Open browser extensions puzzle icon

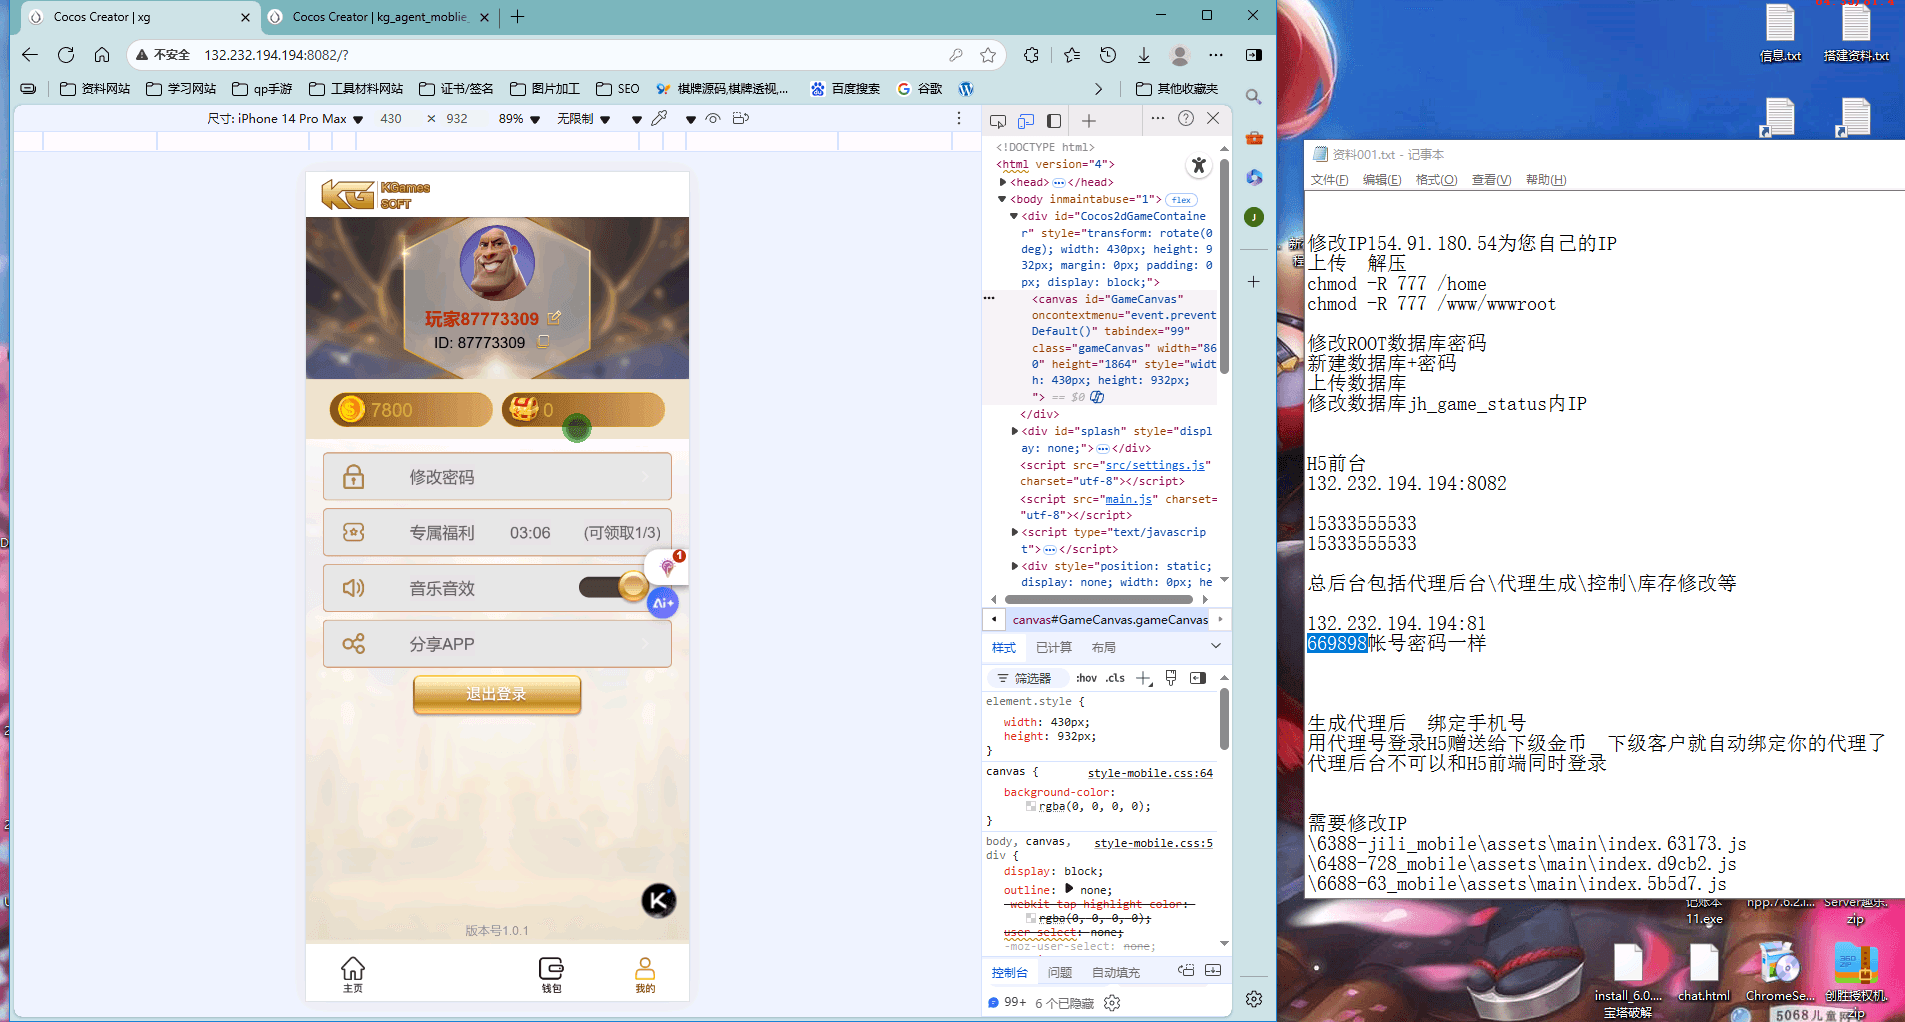pos(1031,55)
